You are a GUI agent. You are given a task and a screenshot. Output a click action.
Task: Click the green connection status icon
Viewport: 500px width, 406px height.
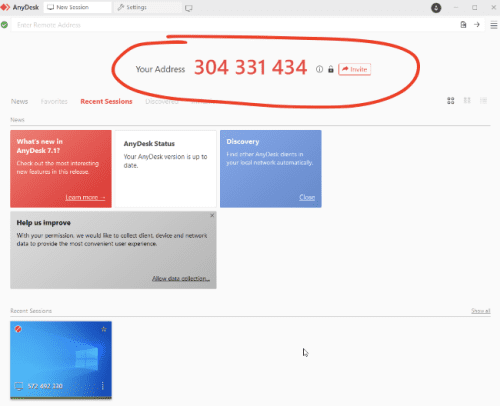pos(4,25)
